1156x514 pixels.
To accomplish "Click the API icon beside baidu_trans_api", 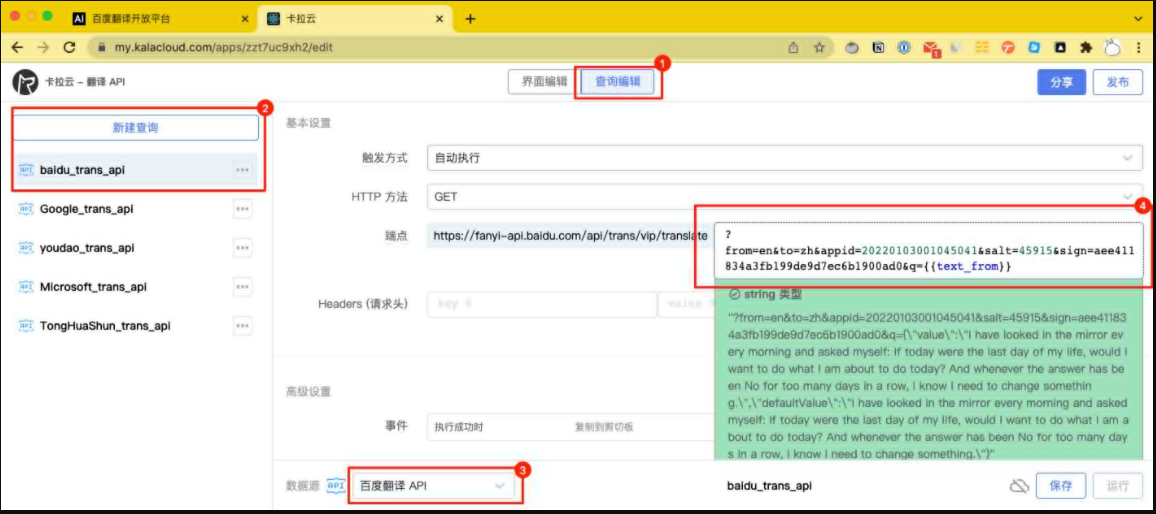I will tap(26, 170).
